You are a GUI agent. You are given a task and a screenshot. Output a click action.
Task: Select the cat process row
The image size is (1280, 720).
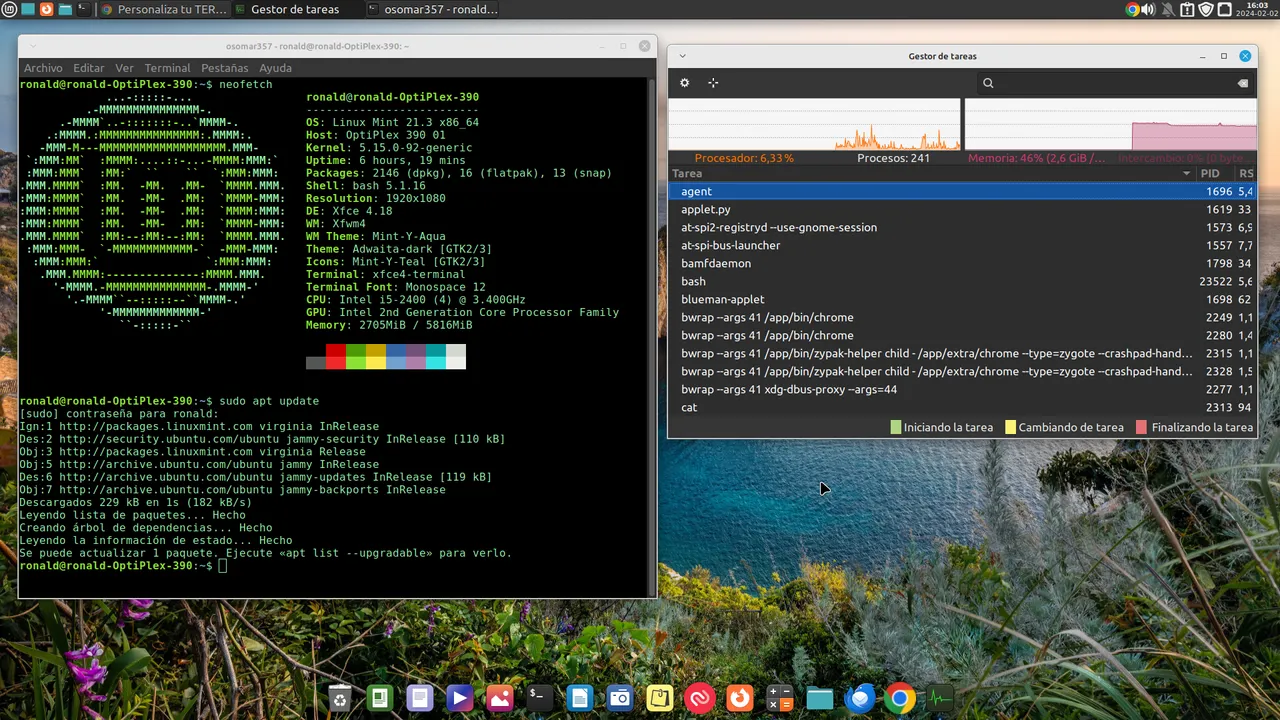pyautogui.click(x=962, y=407)
